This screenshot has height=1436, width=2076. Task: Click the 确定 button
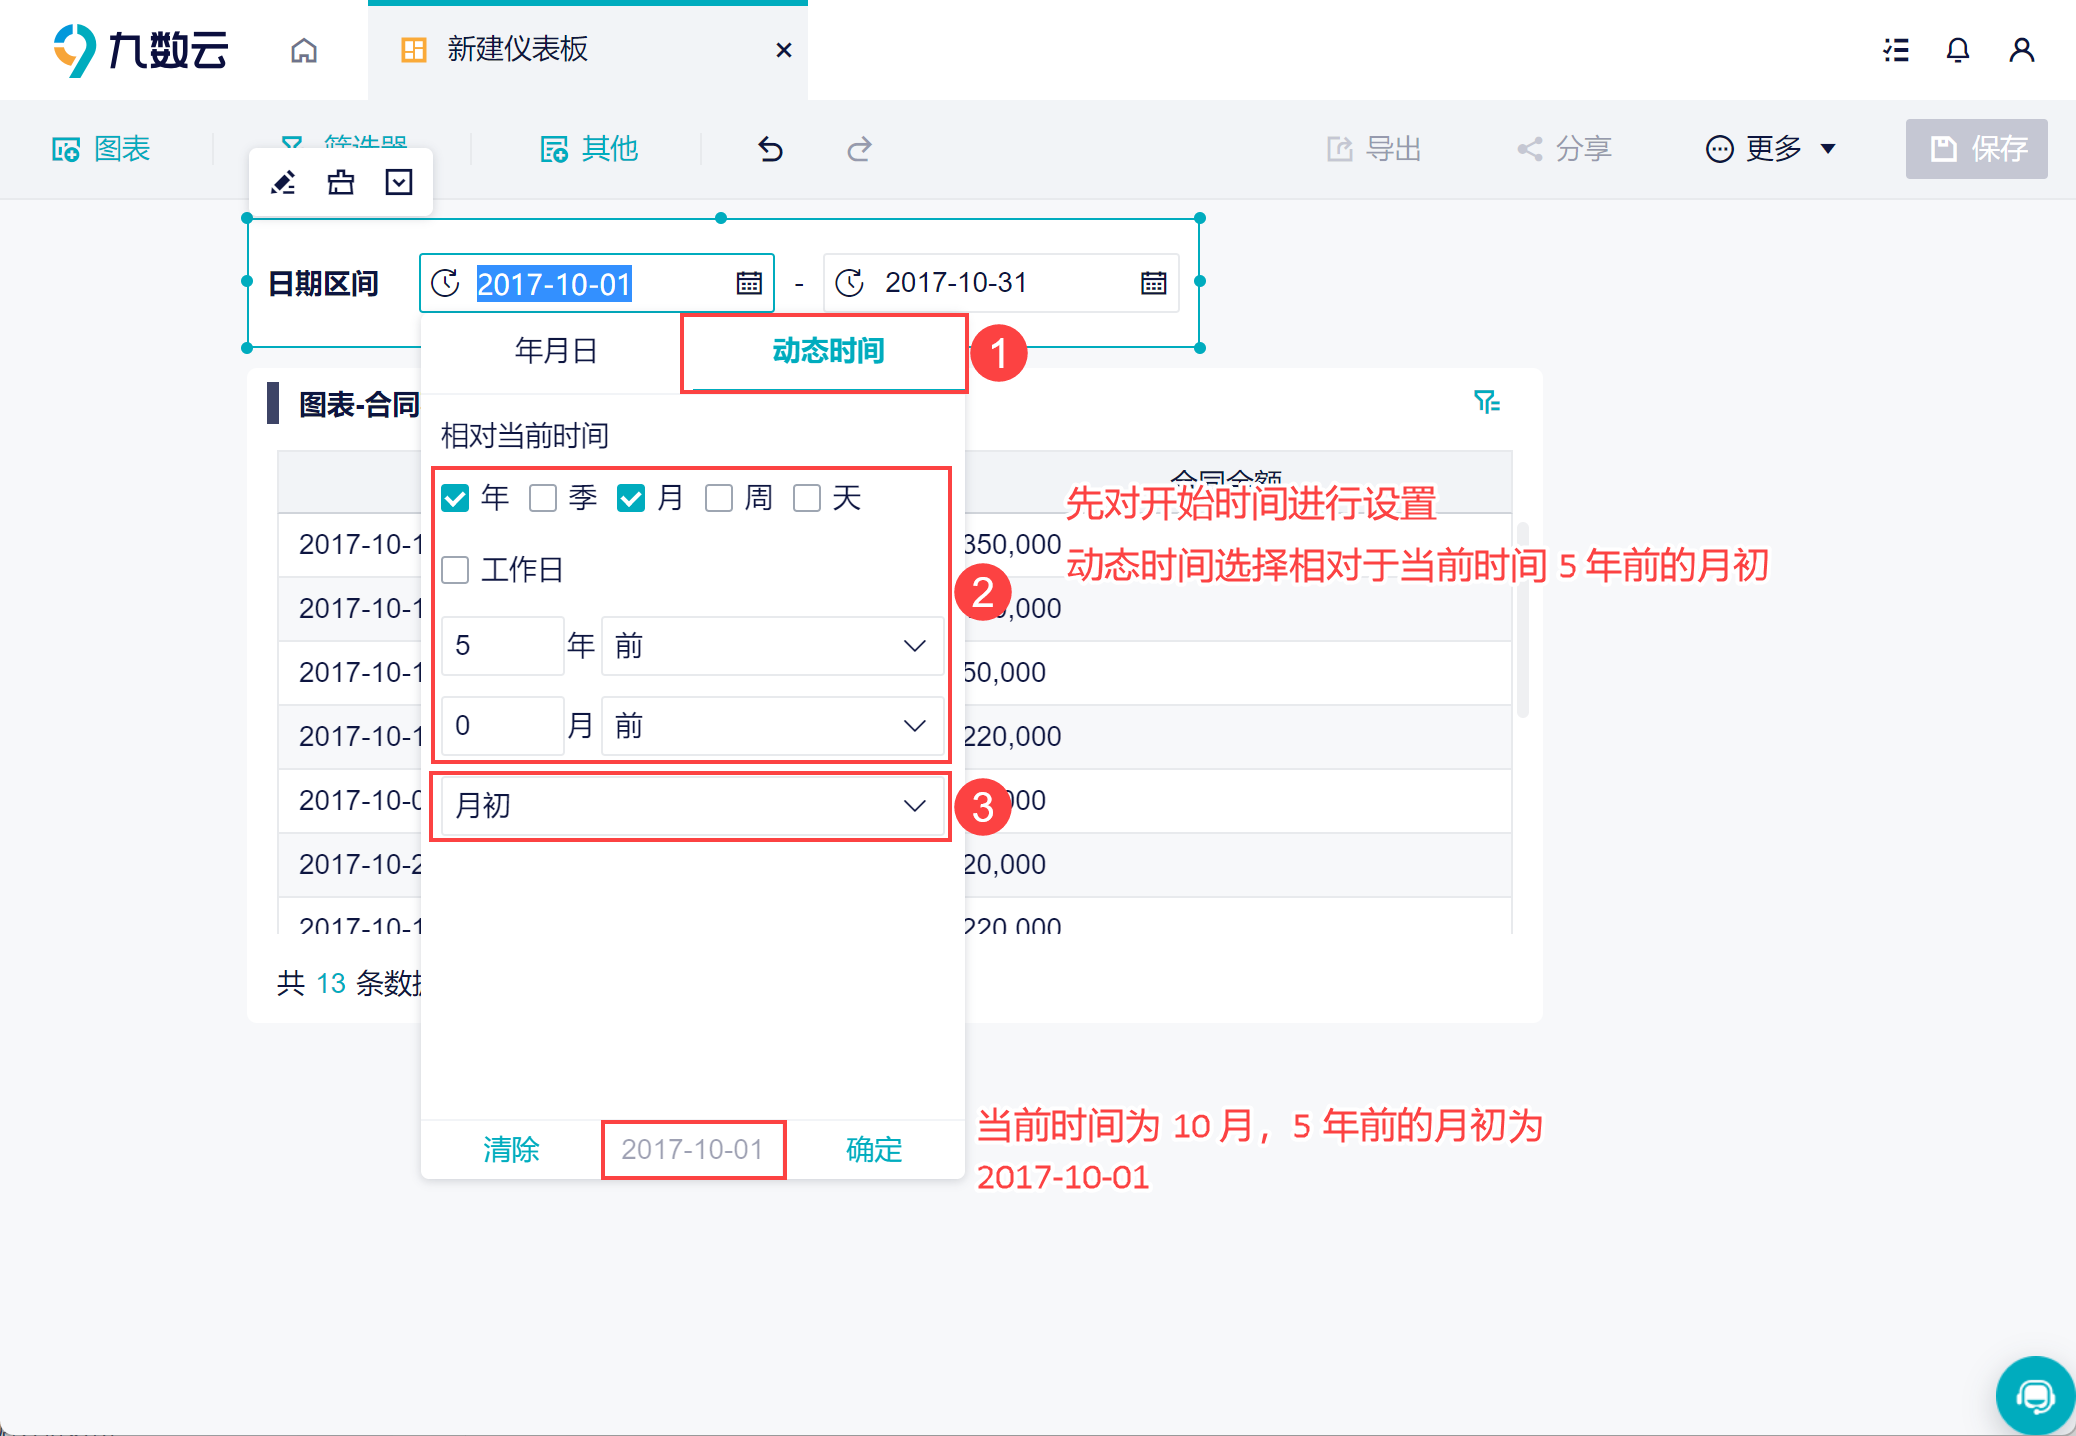(873, 1149)
